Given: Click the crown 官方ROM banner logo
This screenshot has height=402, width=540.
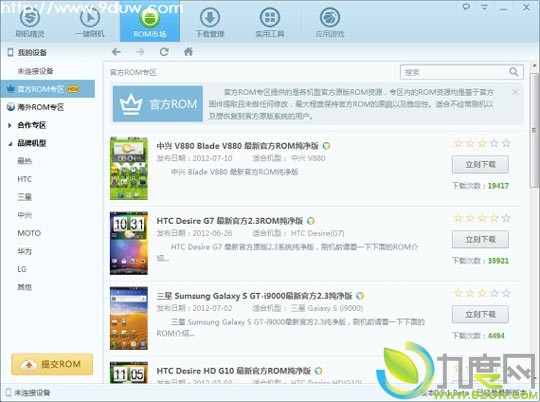Looking at the screenshot, I should click(x=158, y=104).
